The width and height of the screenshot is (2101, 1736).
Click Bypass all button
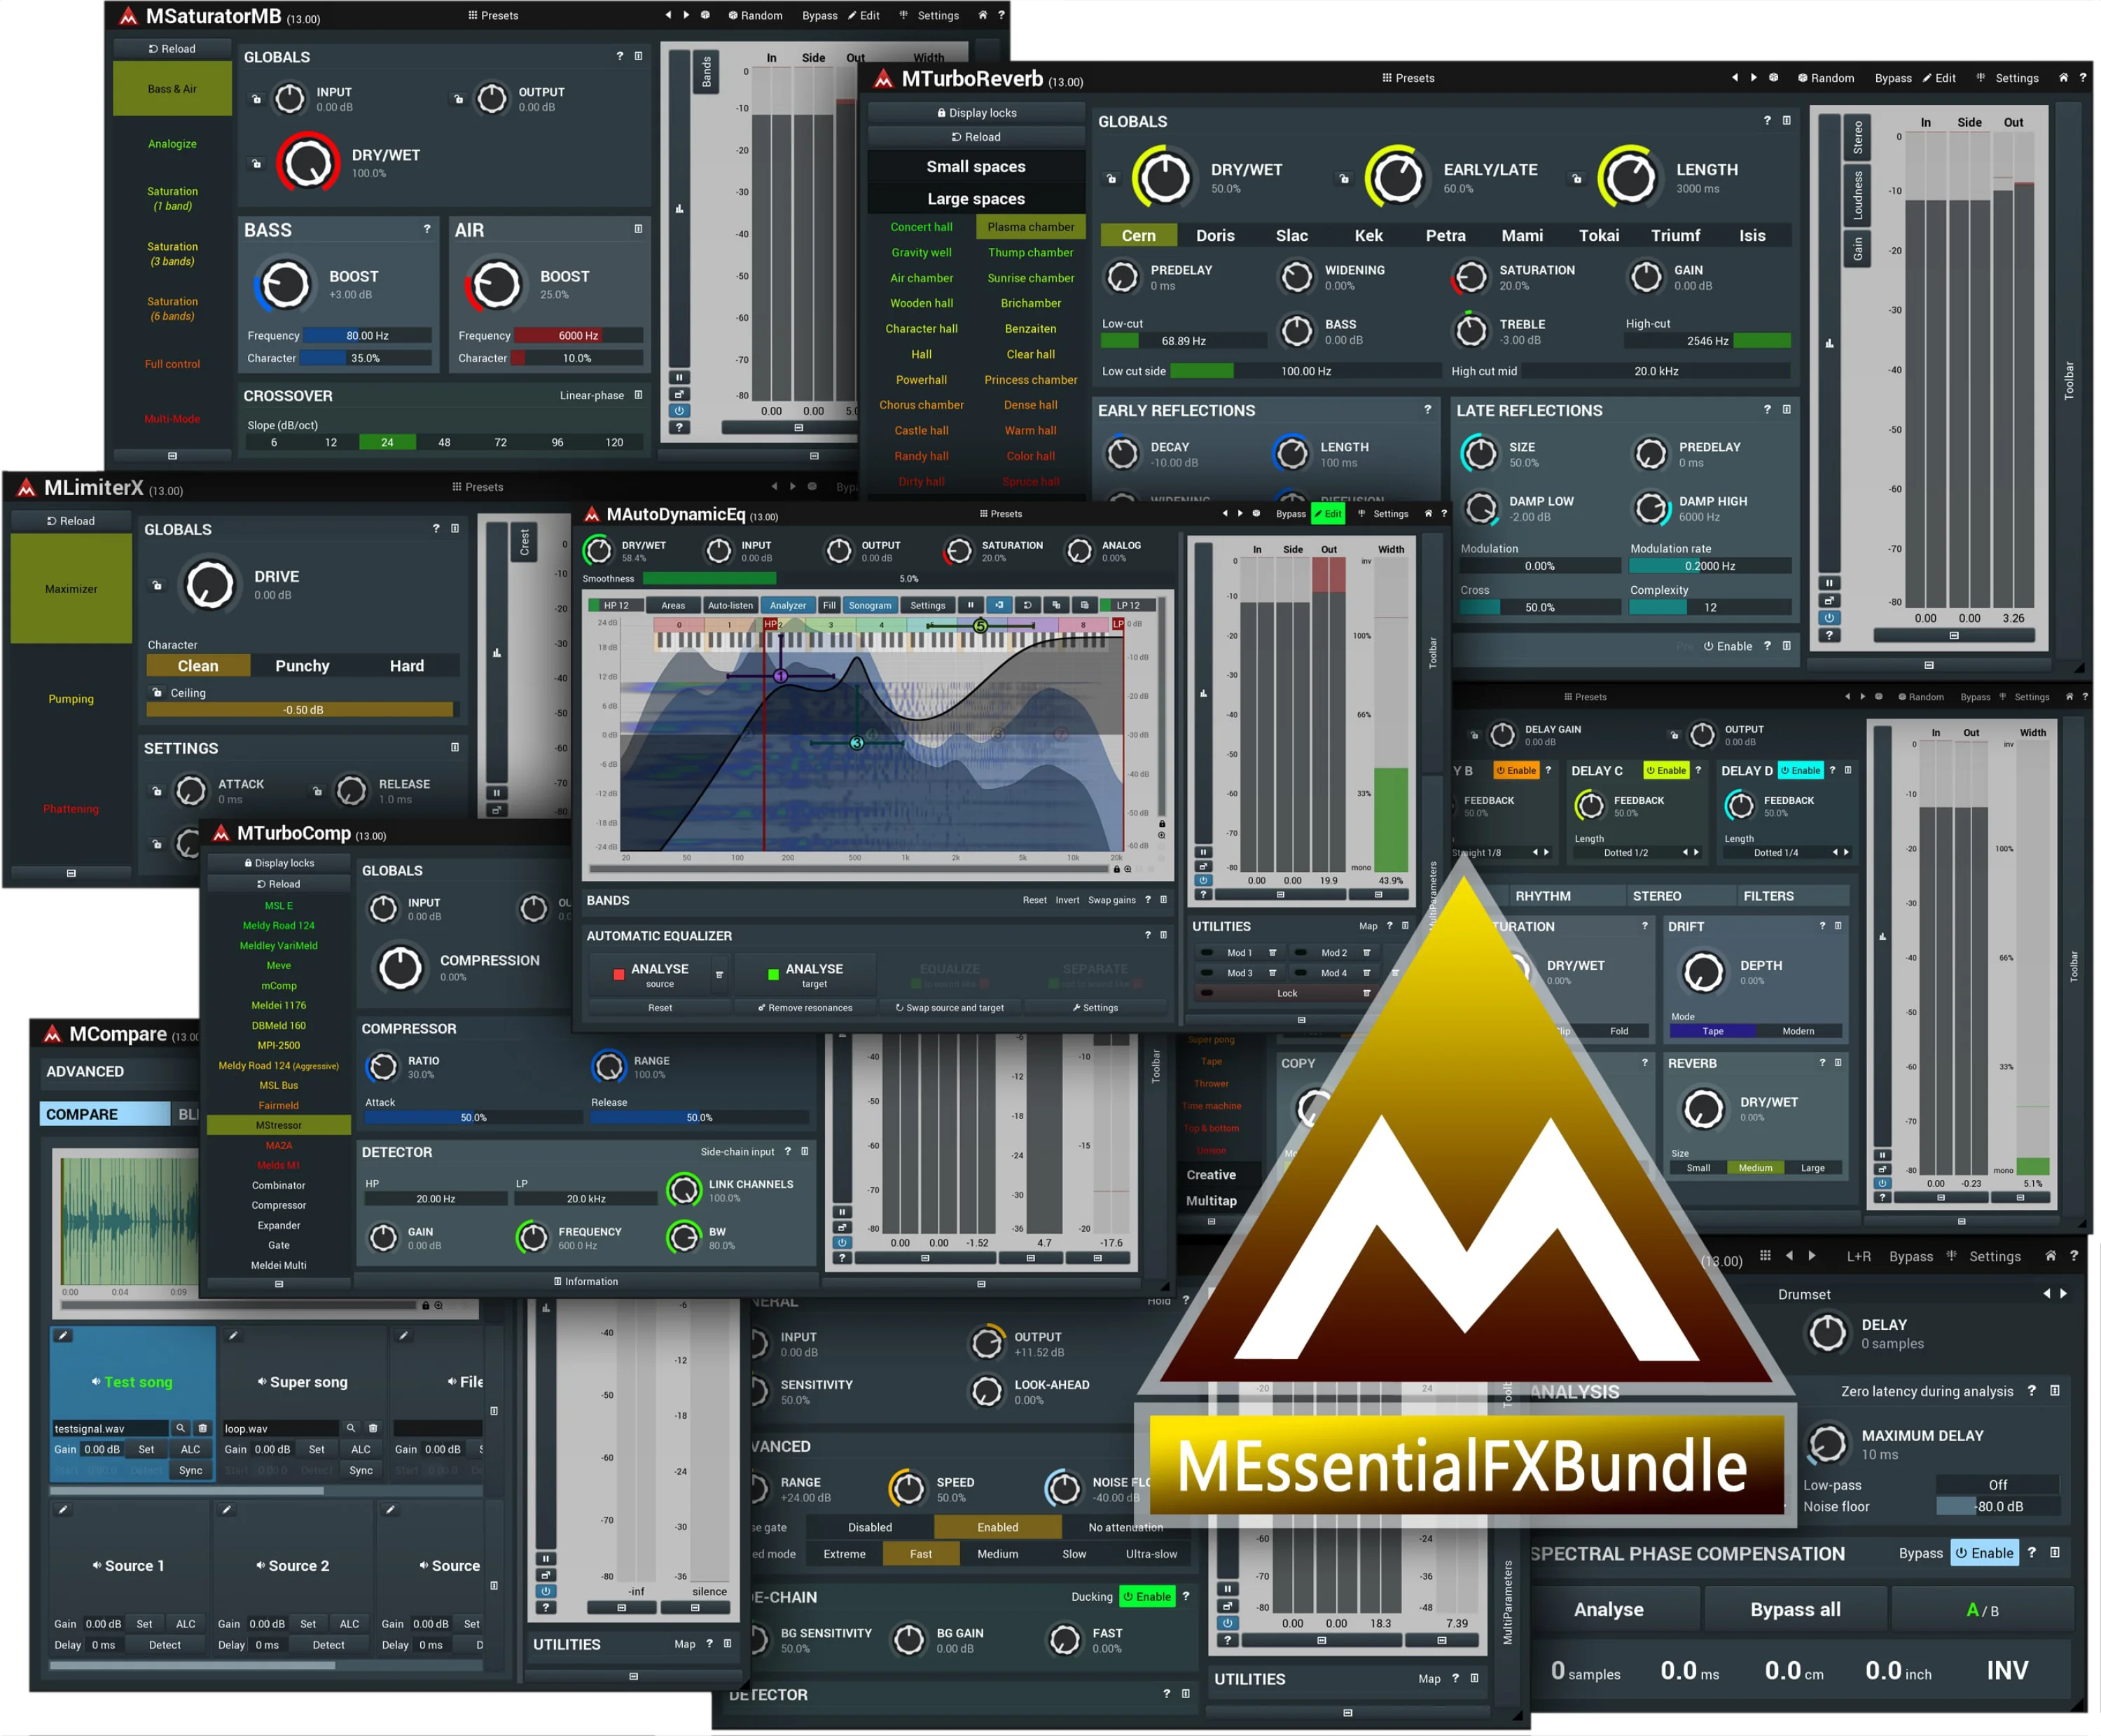point(1795,1609)
